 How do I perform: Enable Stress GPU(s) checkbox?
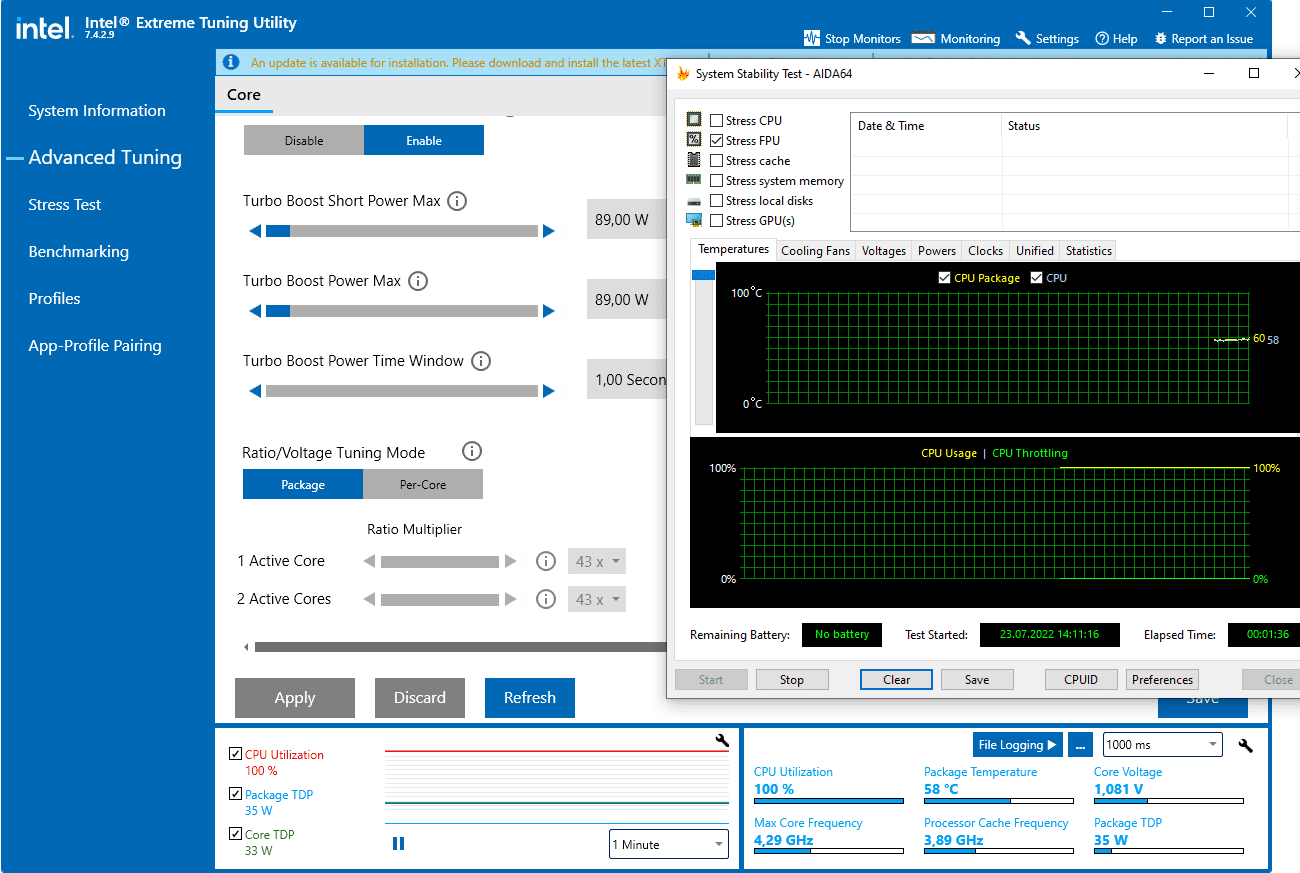[x=716, y=221]
